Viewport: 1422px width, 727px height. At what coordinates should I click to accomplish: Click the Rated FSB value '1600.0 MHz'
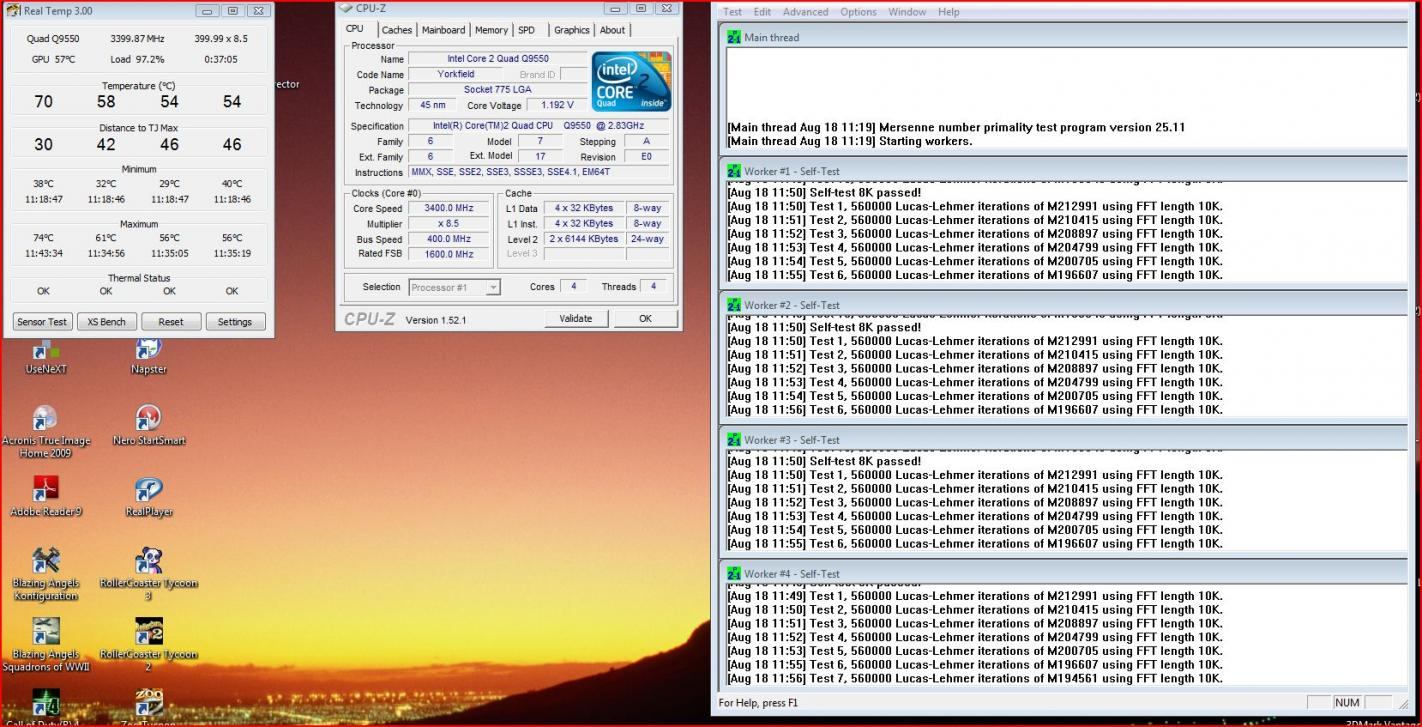[x=448, y=254]
